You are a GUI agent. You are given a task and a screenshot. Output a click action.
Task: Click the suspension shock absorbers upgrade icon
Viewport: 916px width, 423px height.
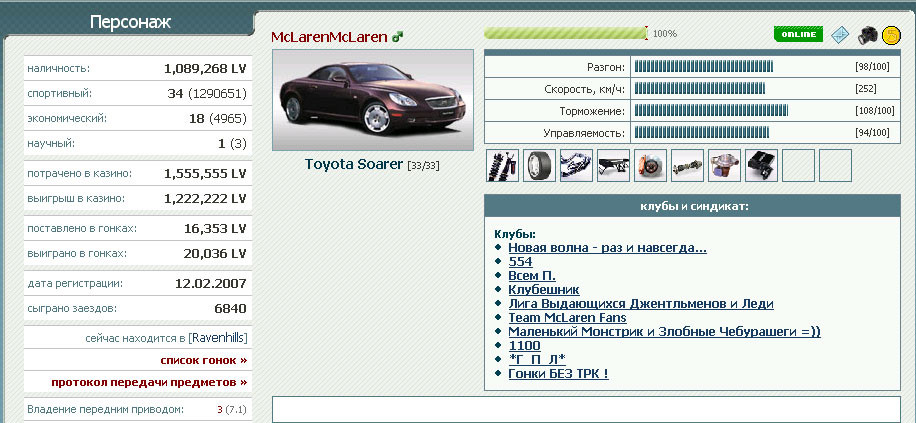501,166
